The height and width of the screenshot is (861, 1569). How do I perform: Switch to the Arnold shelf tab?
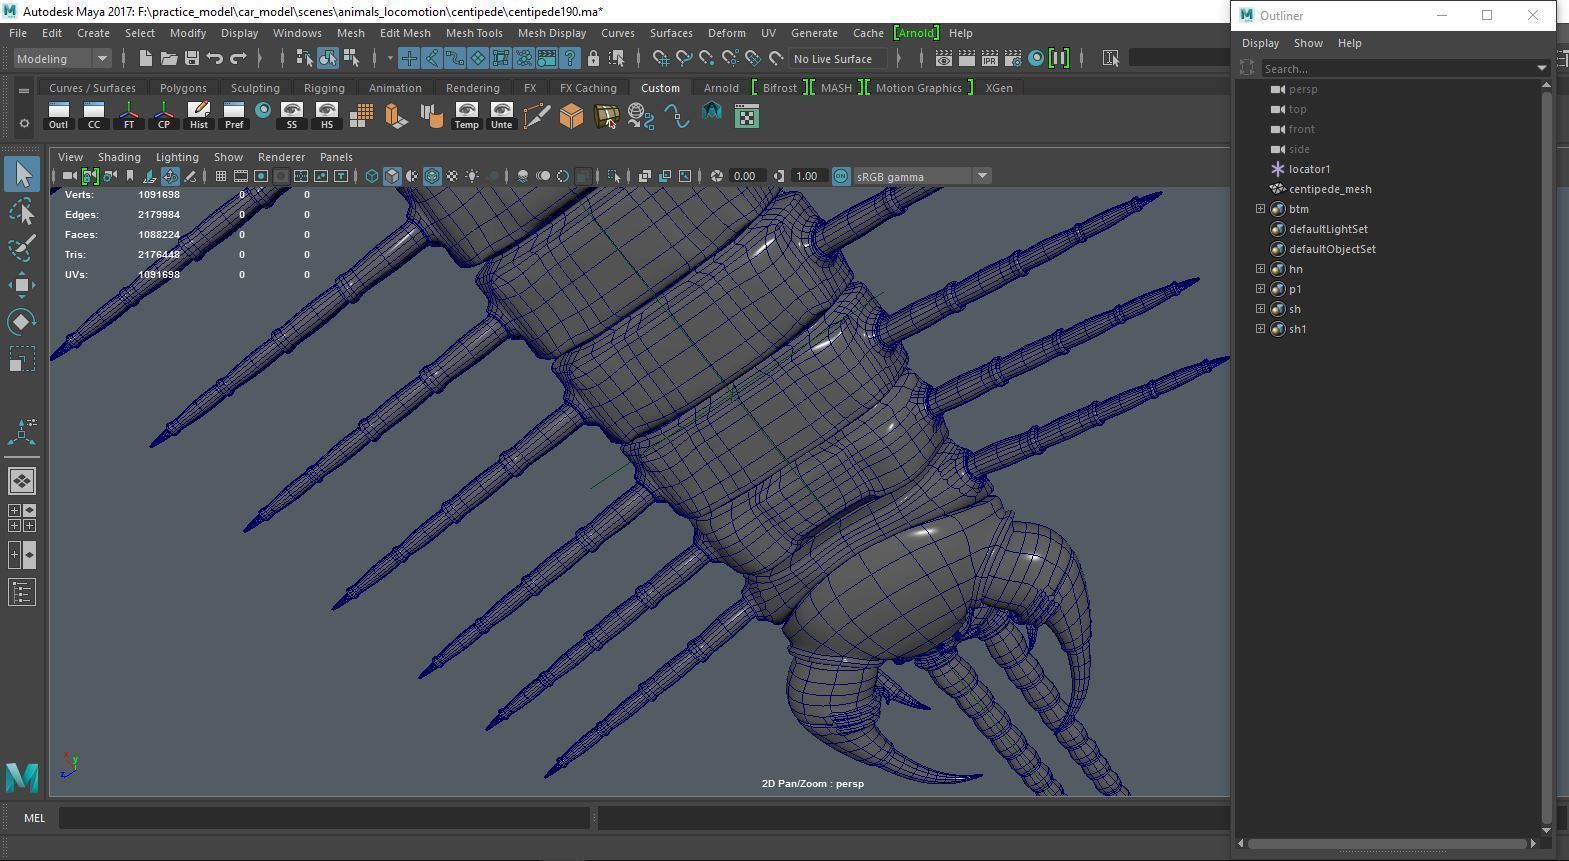(x=721, y=88)
